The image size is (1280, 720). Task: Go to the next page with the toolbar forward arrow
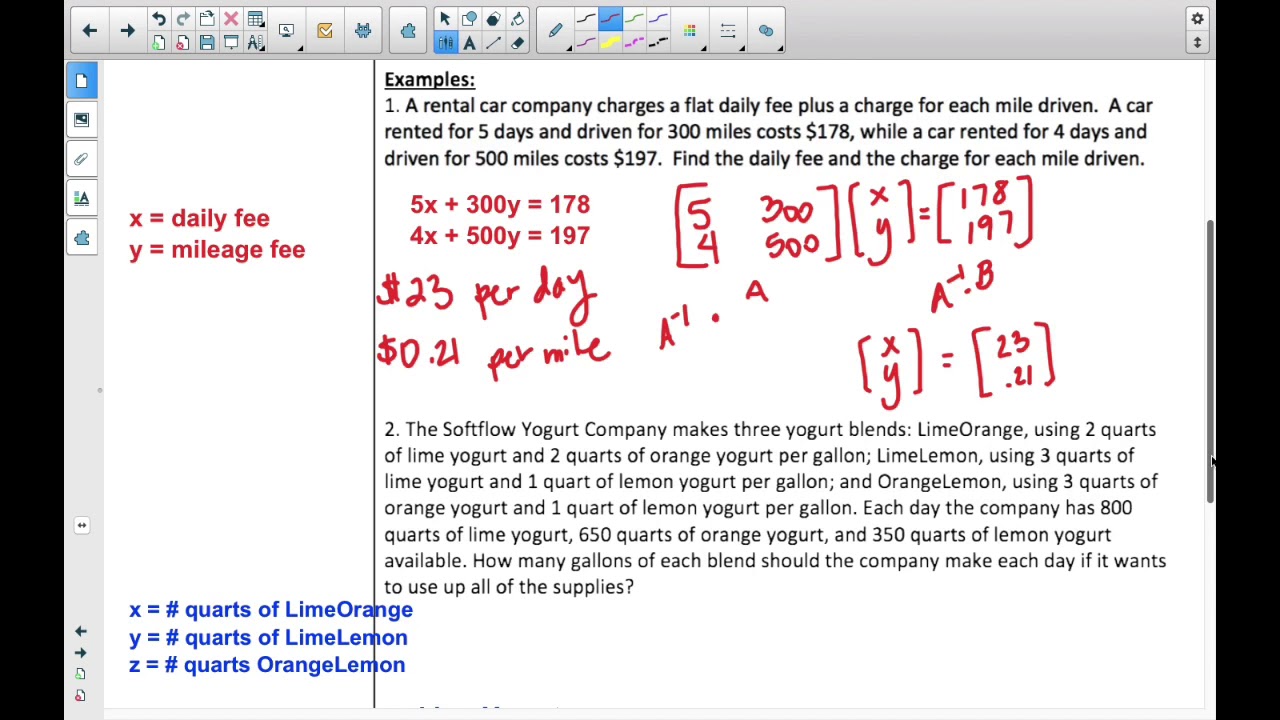pyautogui.click(x=127, y=31)
